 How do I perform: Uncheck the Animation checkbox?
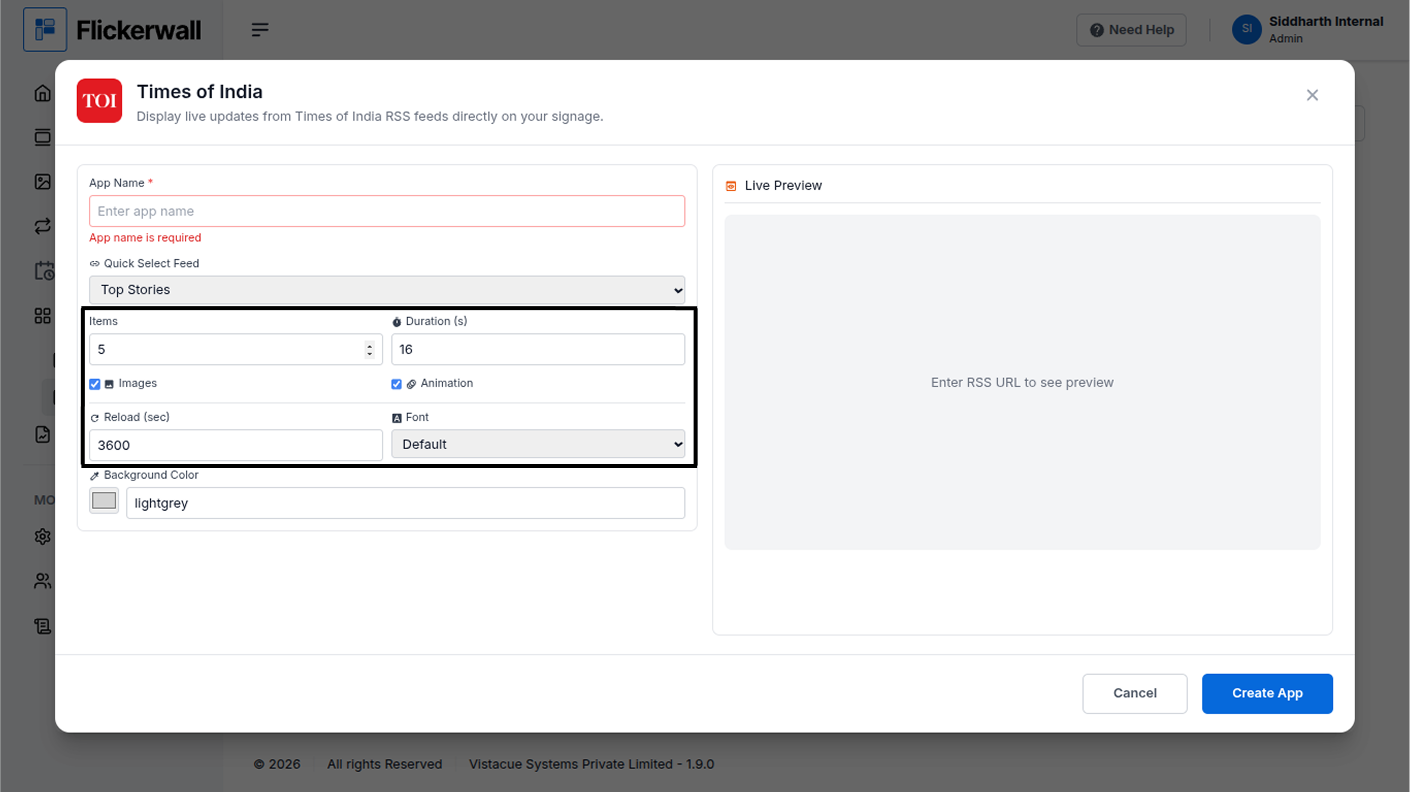click(396, 384)
